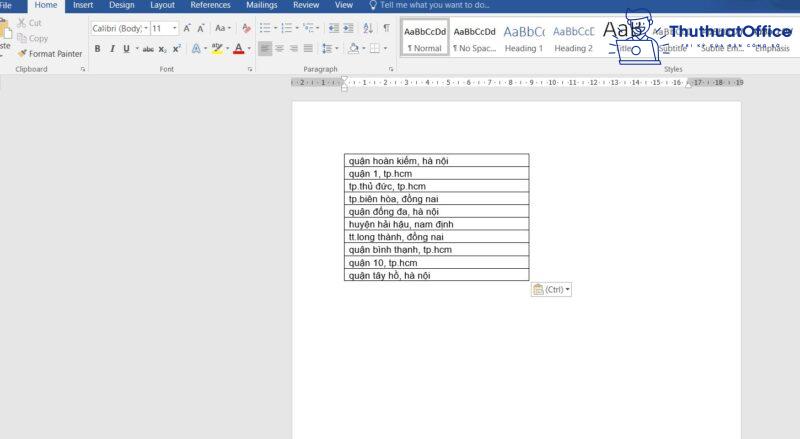Switch to the References tab

pyautogui.click(x=210, y=5)
